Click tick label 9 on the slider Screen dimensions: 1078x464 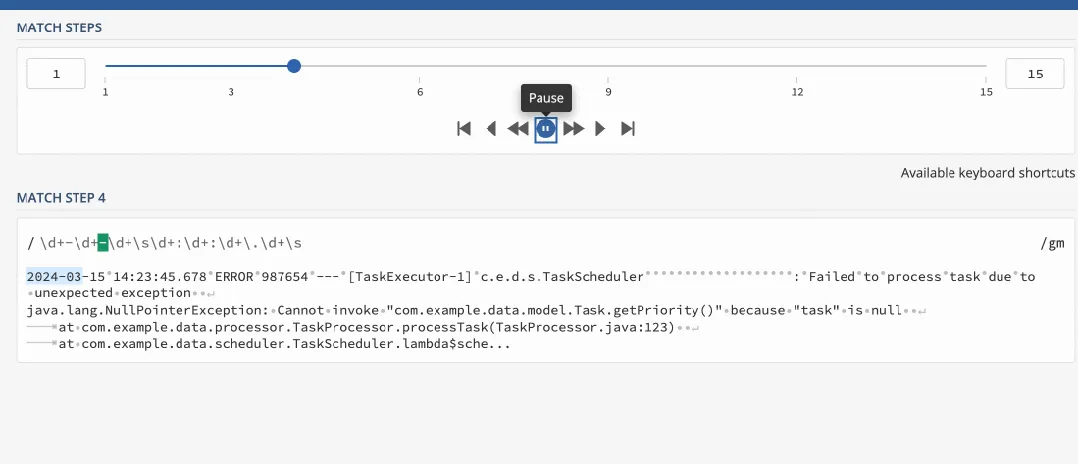(608, 92)
